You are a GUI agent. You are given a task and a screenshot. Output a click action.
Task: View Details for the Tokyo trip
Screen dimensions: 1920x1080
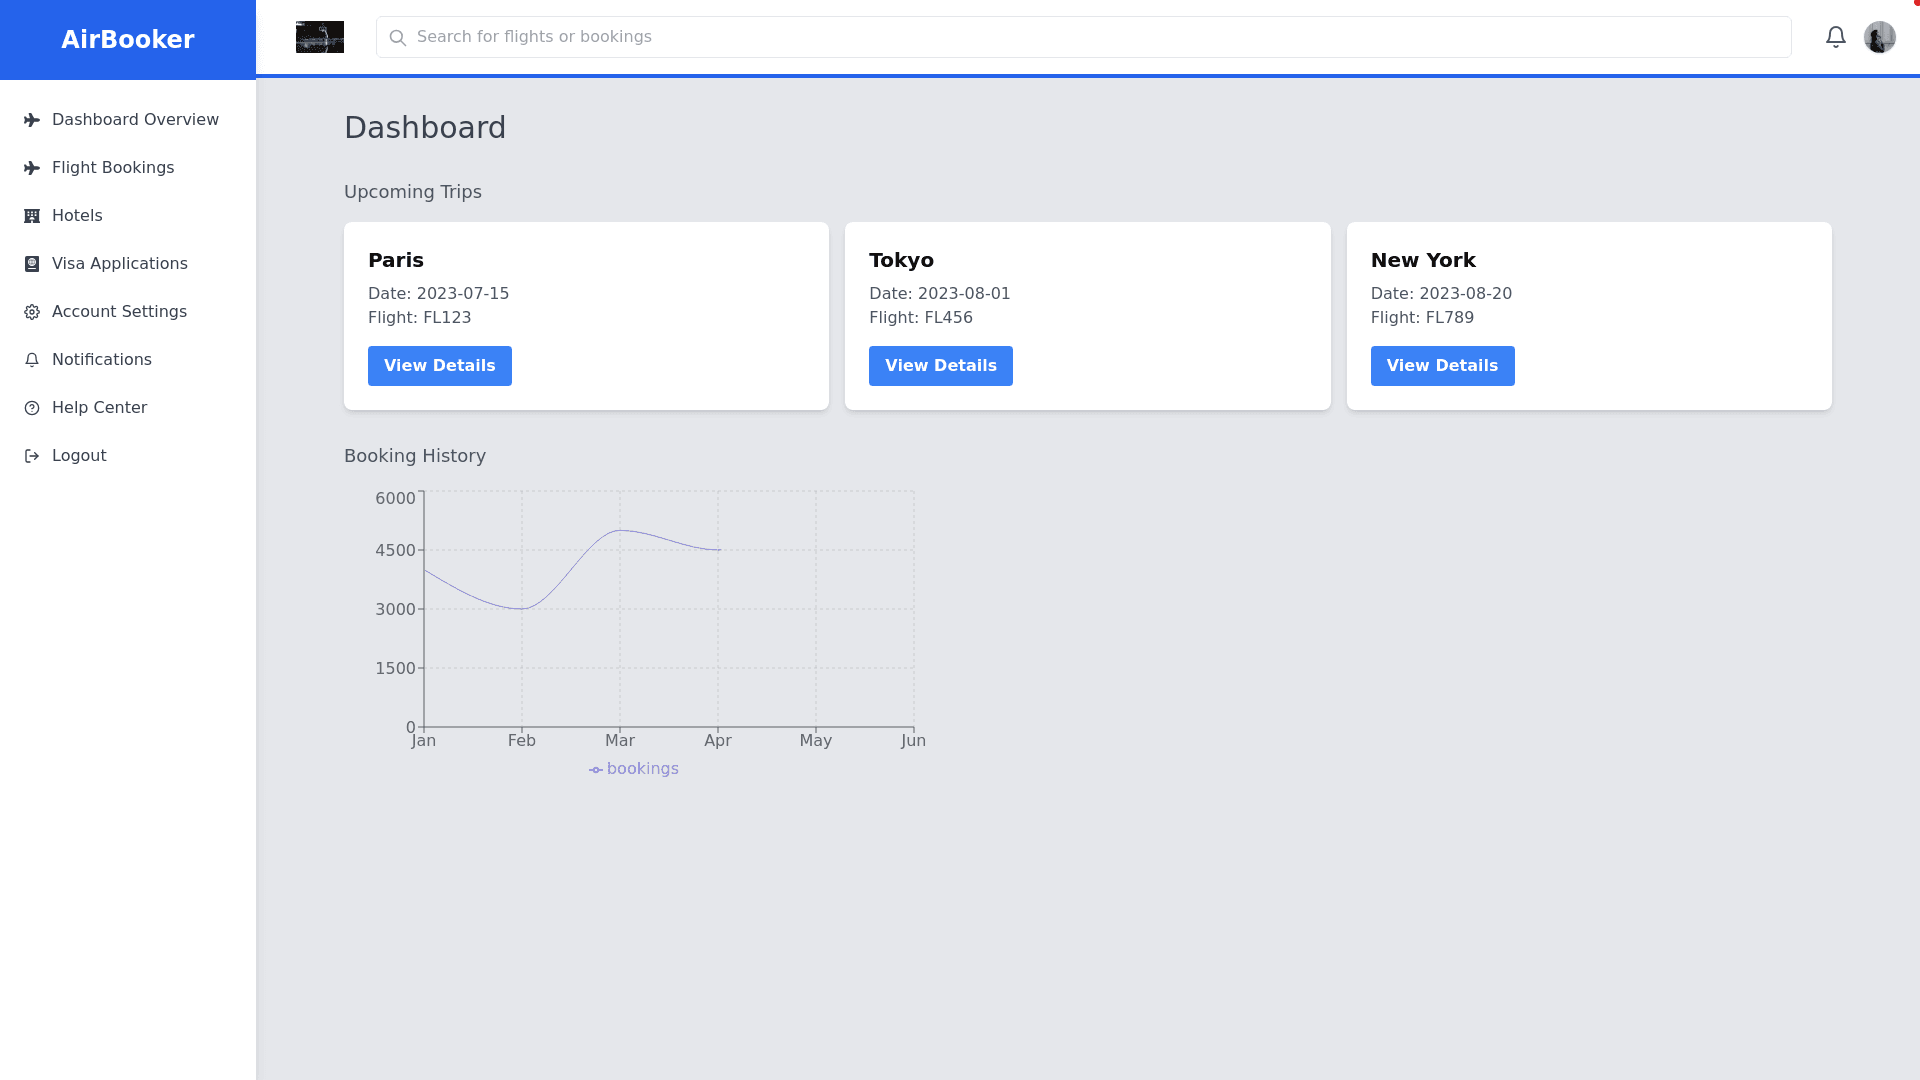coord(940,366)
